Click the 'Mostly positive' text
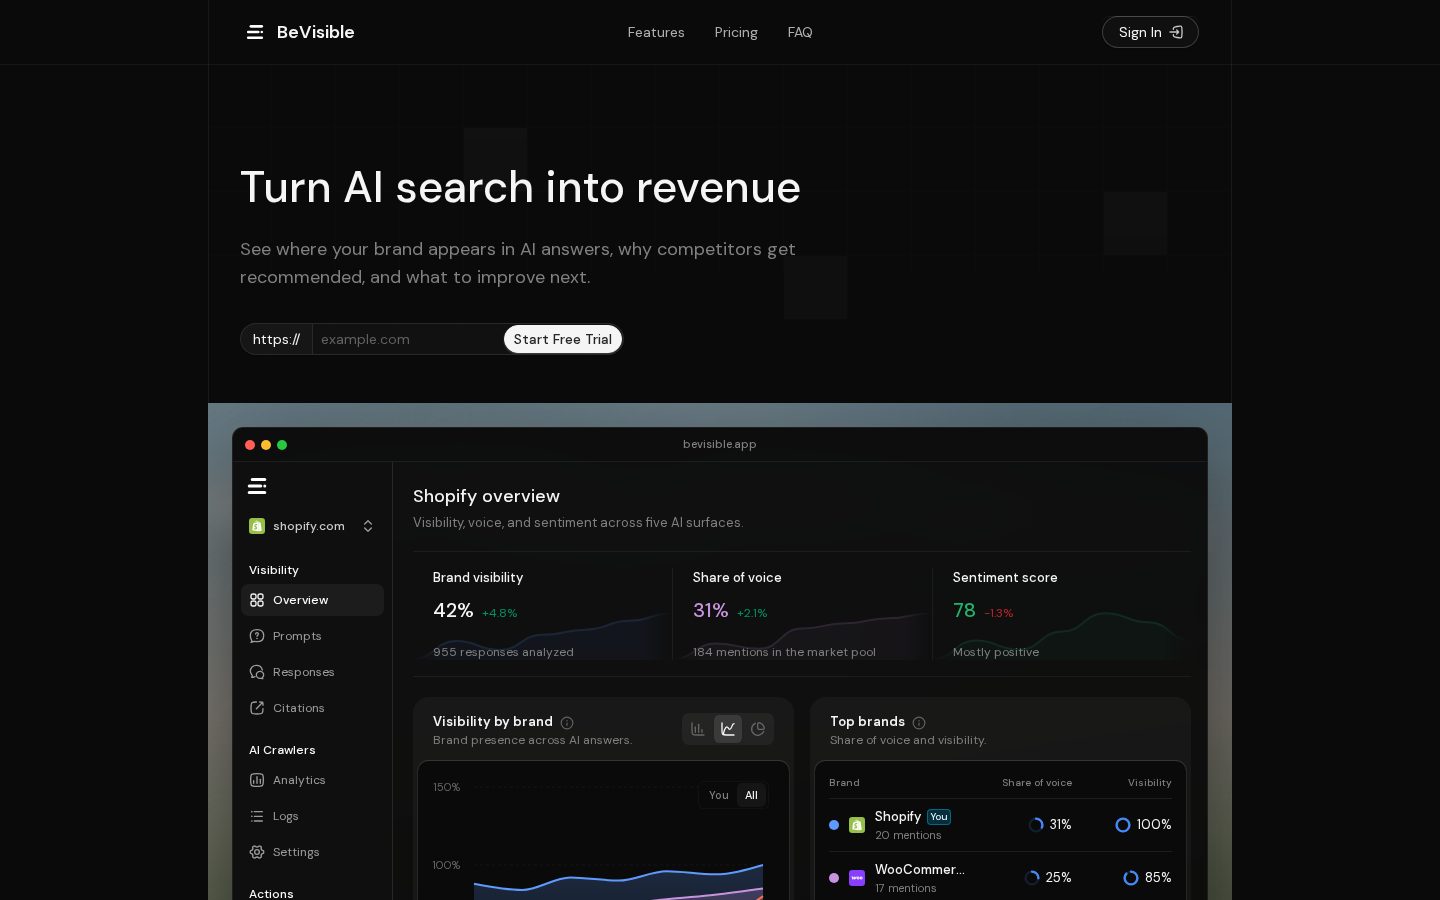 point(996,652)
